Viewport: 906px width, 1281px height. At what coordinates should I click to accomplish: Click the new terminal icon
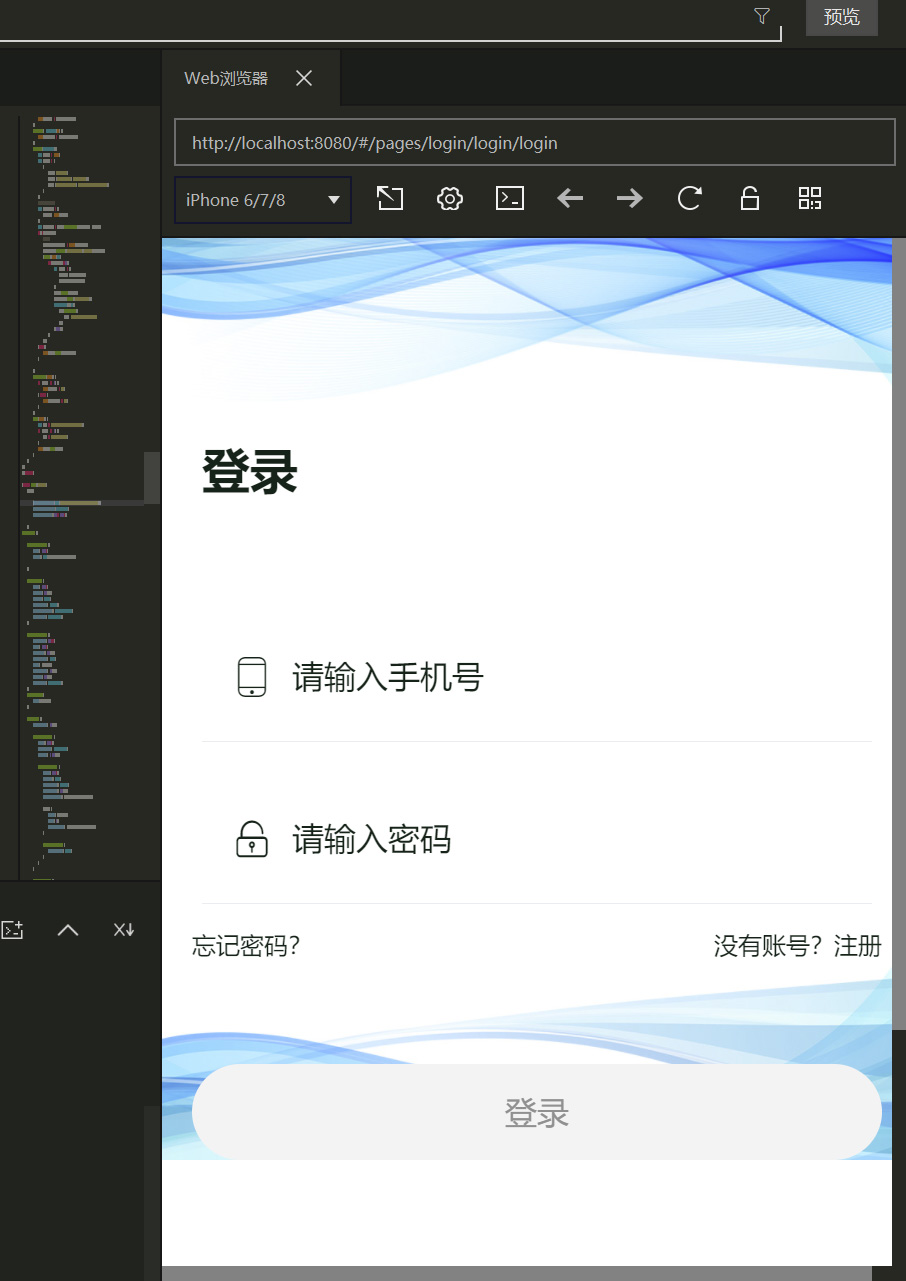[12, 930]
